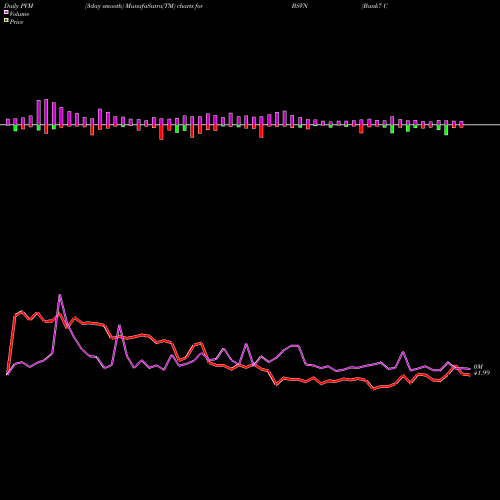Click the '41.99' last price value
Image resolution: width=500 pixels, height=500 pixels.
pyautogui.click(x=482, y=373)
